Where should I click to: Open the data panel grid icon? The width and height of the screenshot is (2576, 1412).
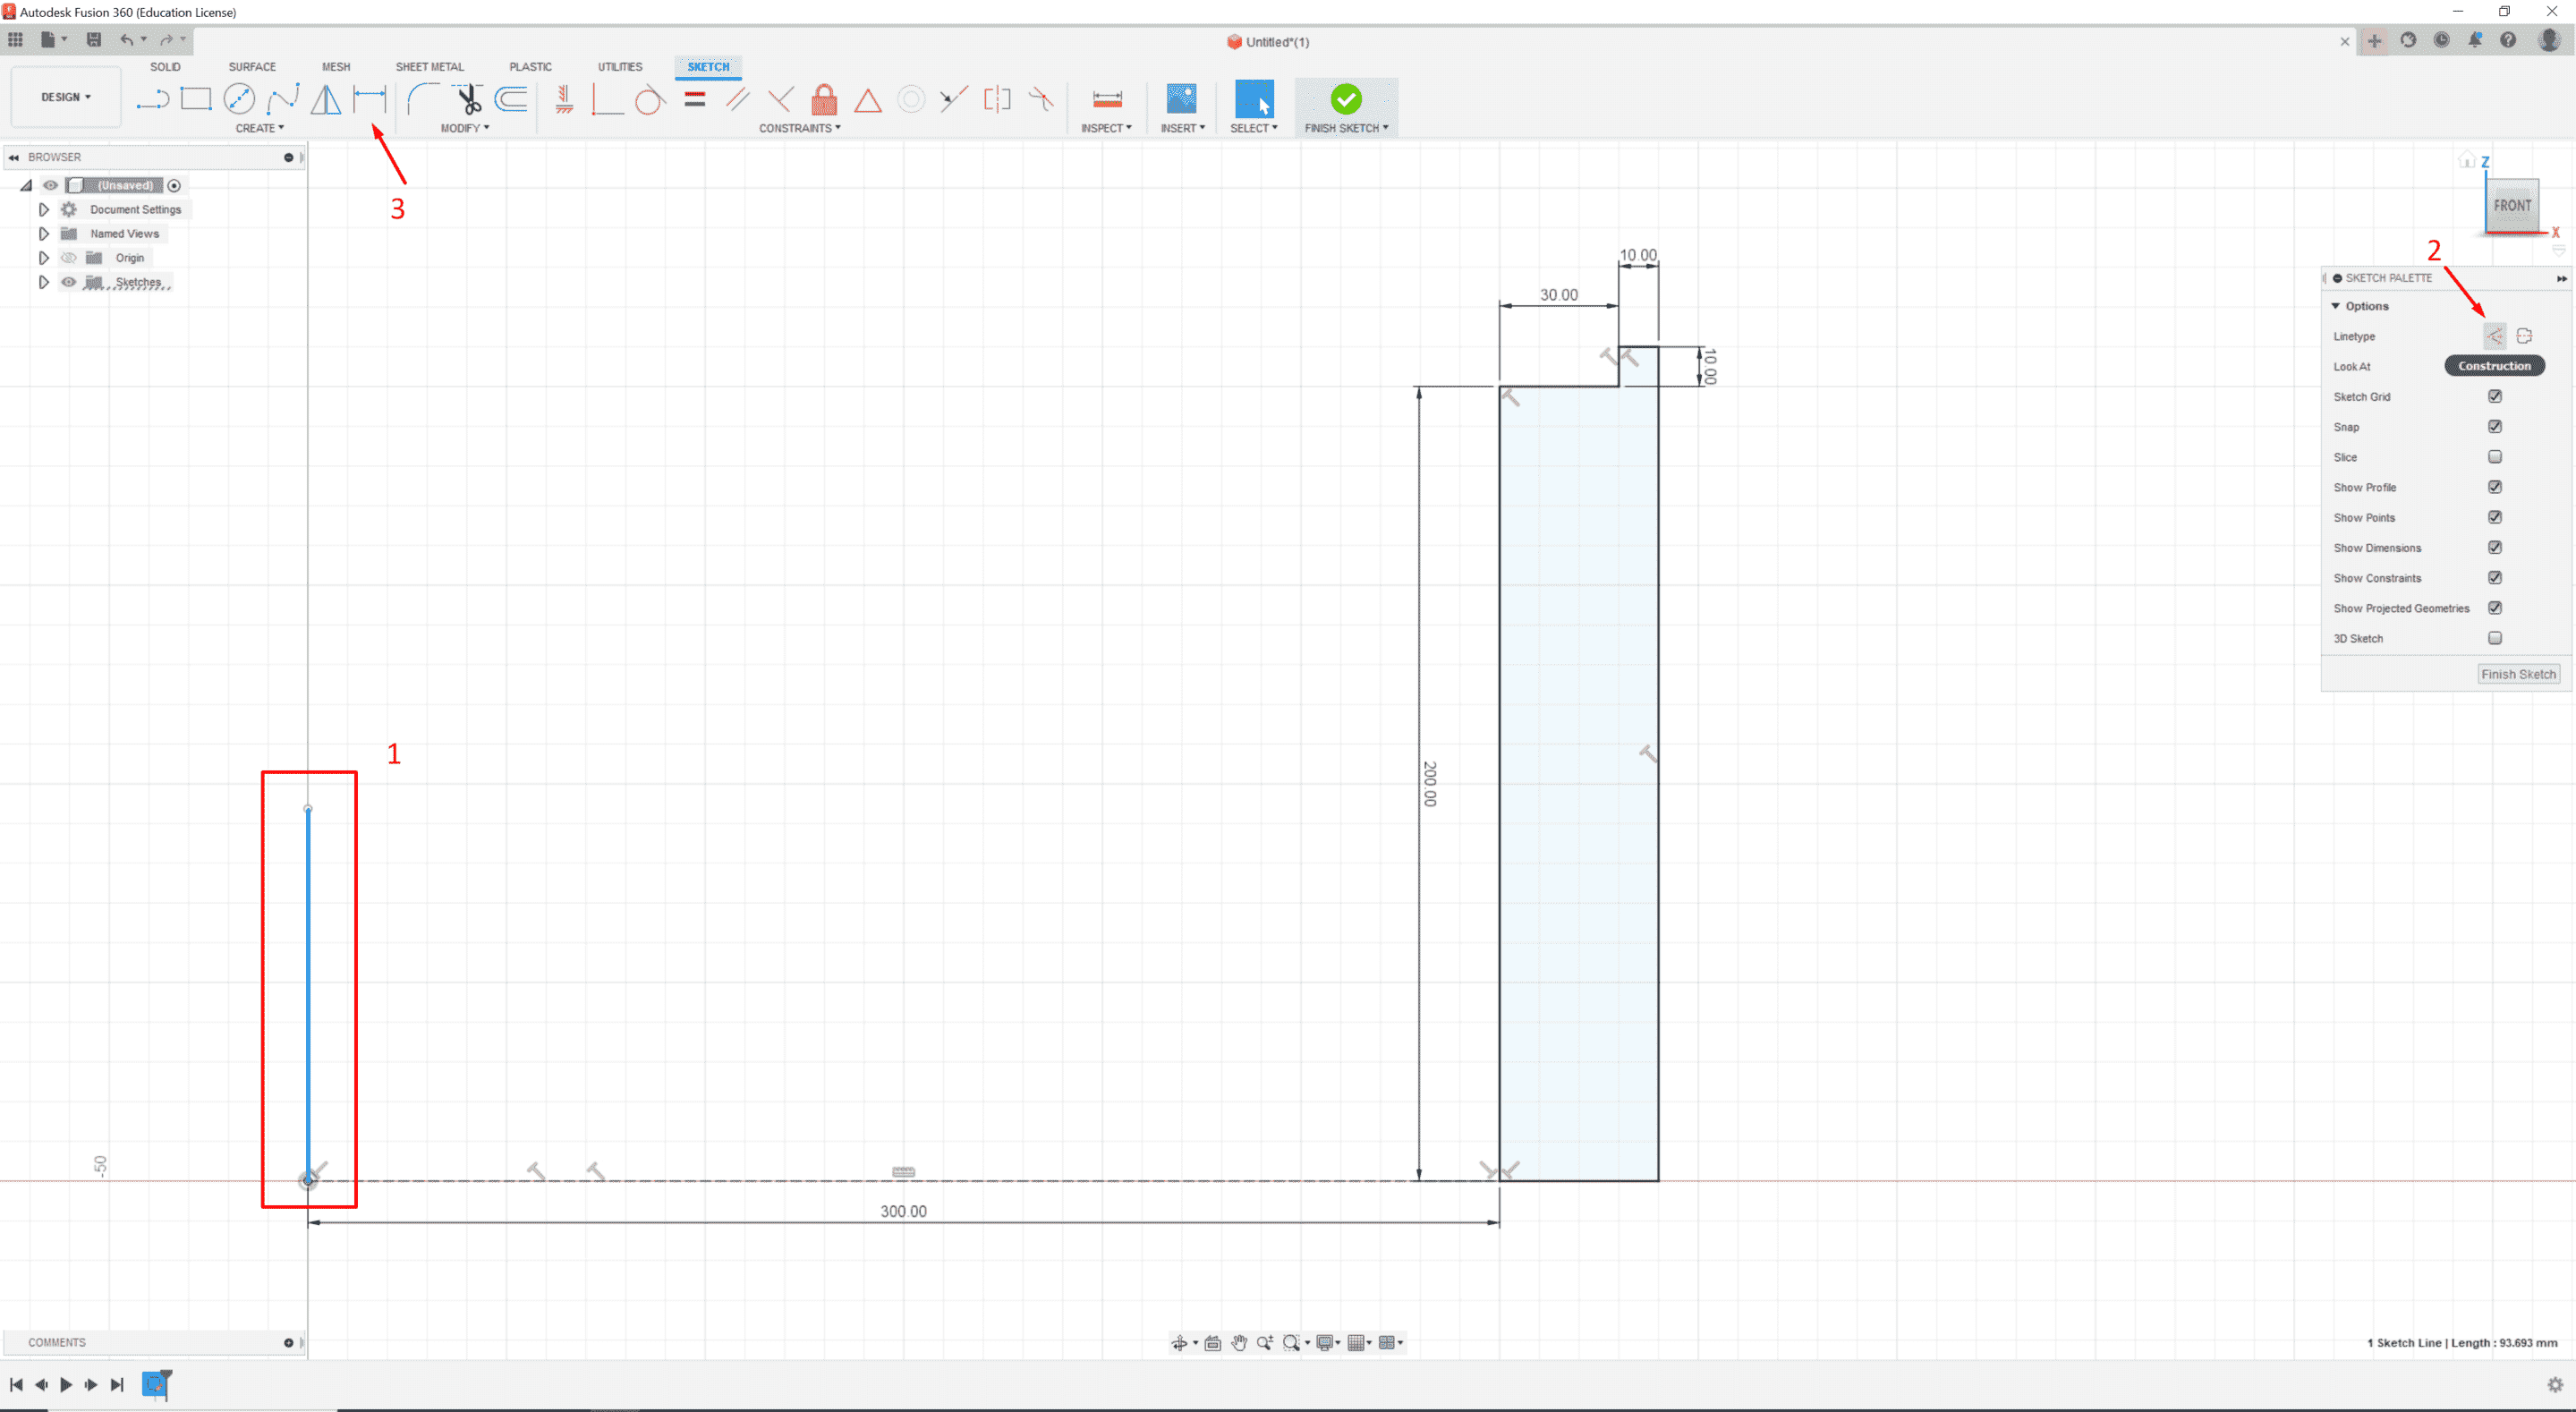click(16, 40)
